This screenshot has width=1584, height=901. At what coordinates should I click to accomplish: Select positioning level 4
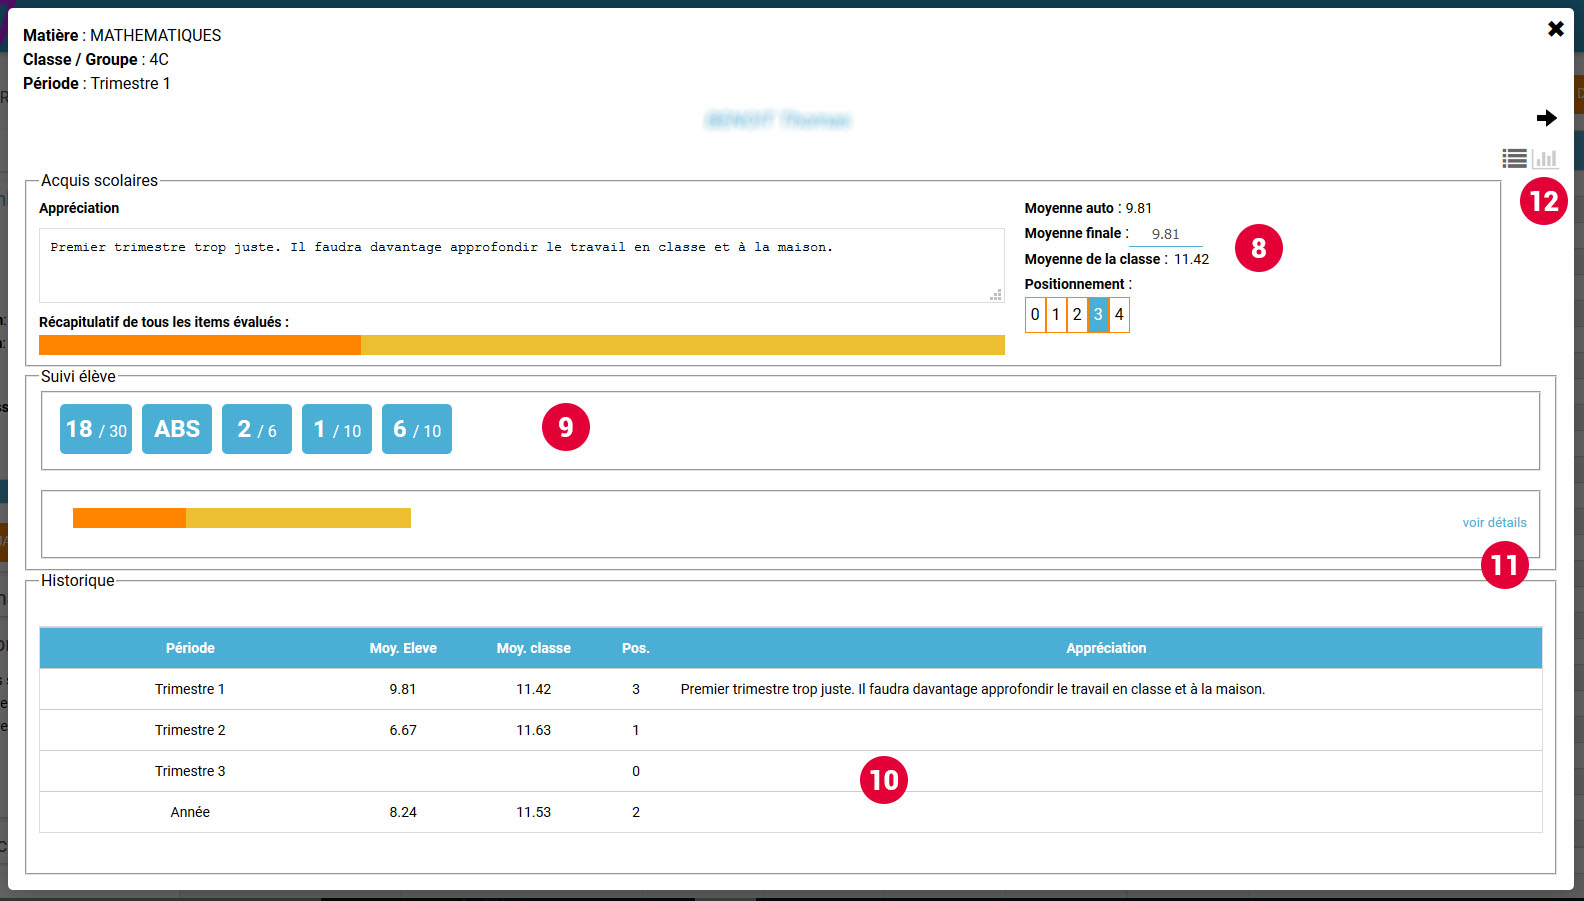click(1119, 315)
